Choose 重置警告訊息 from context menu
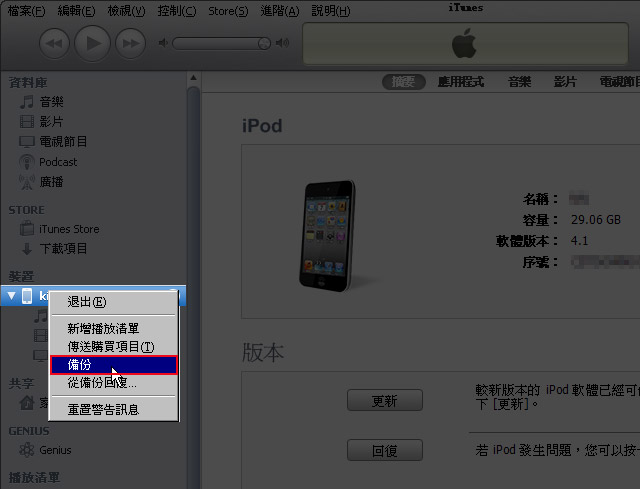640x489 pixels. tap(113, 409)
